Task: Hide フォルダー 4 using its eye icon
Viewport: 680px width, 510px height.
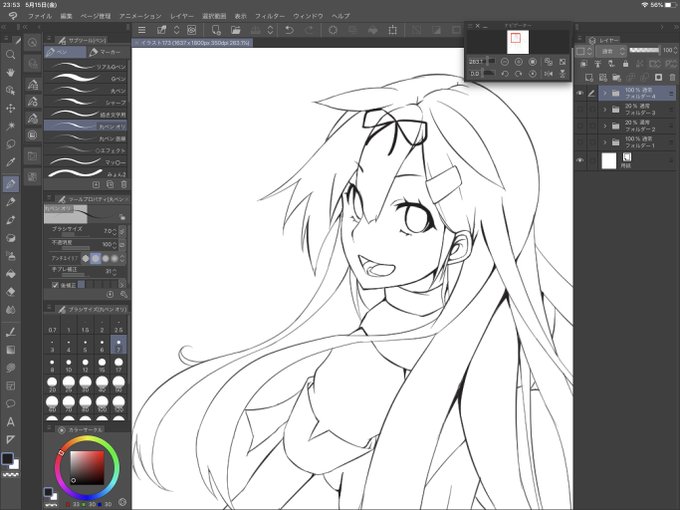Action: (580, 93)
